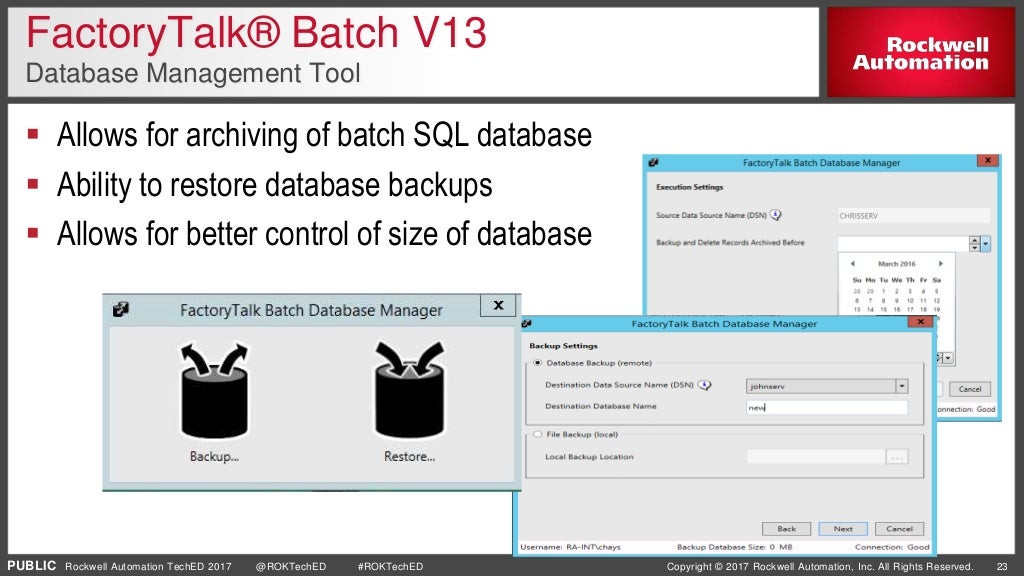The image size is (1024, 576).
Task: Click info icon beside Source Data Source Name
Action: 775,215
